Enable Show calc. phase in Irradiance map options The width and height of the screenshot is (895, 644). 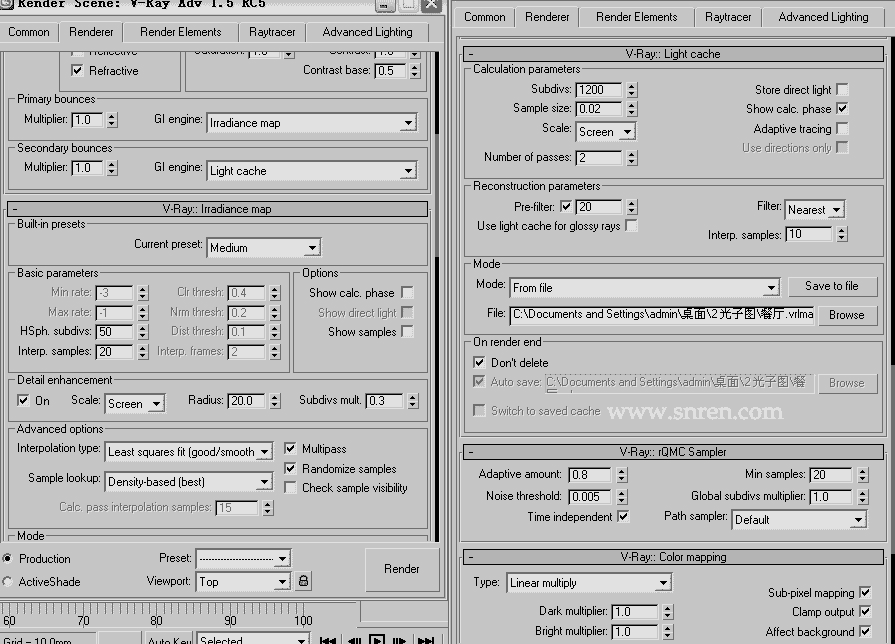[407, 293]
